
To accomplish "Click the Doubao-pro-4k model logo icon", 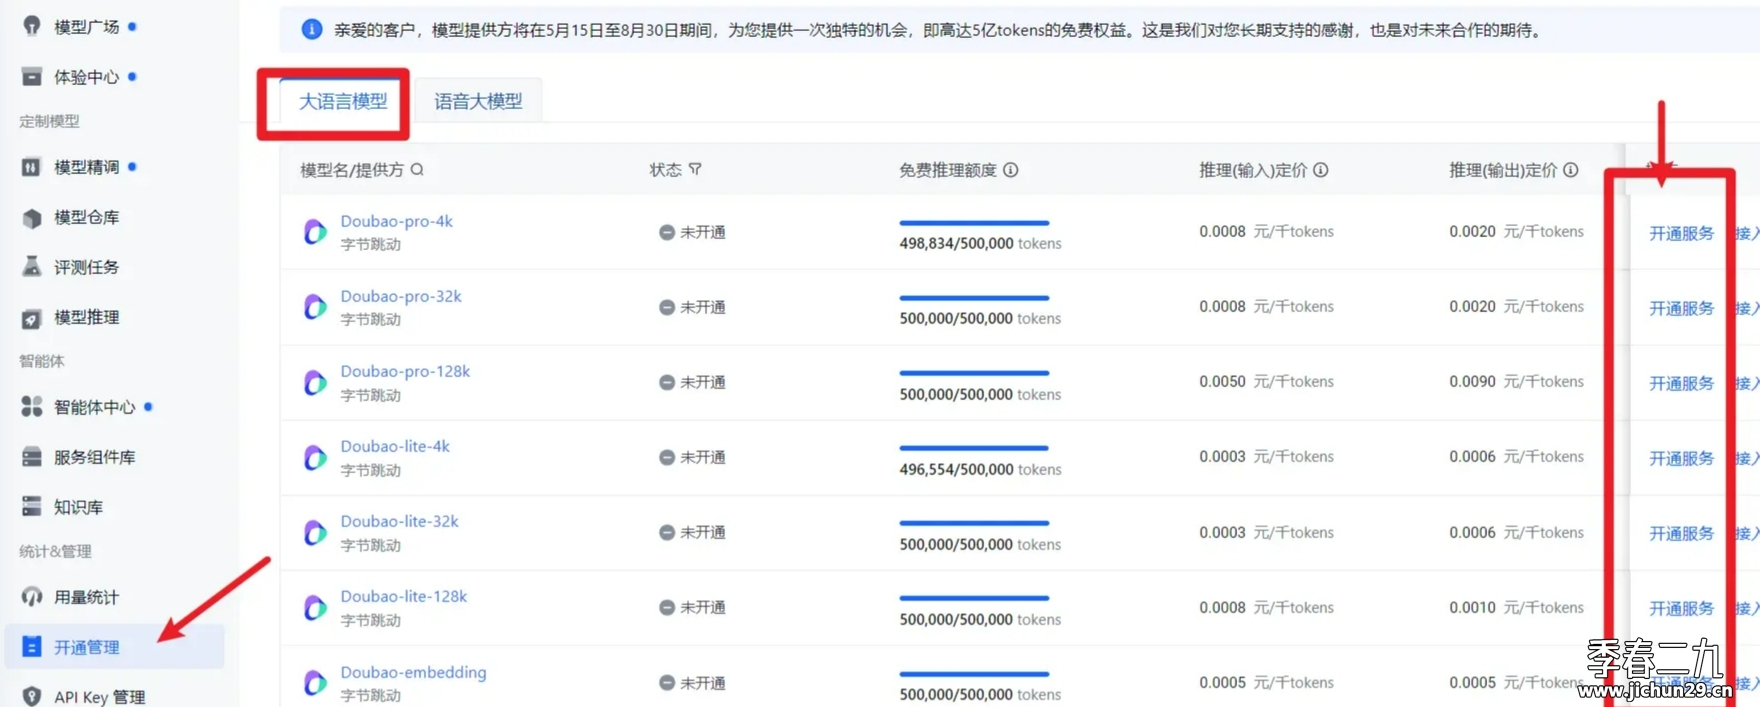I will tap(315, 232).
